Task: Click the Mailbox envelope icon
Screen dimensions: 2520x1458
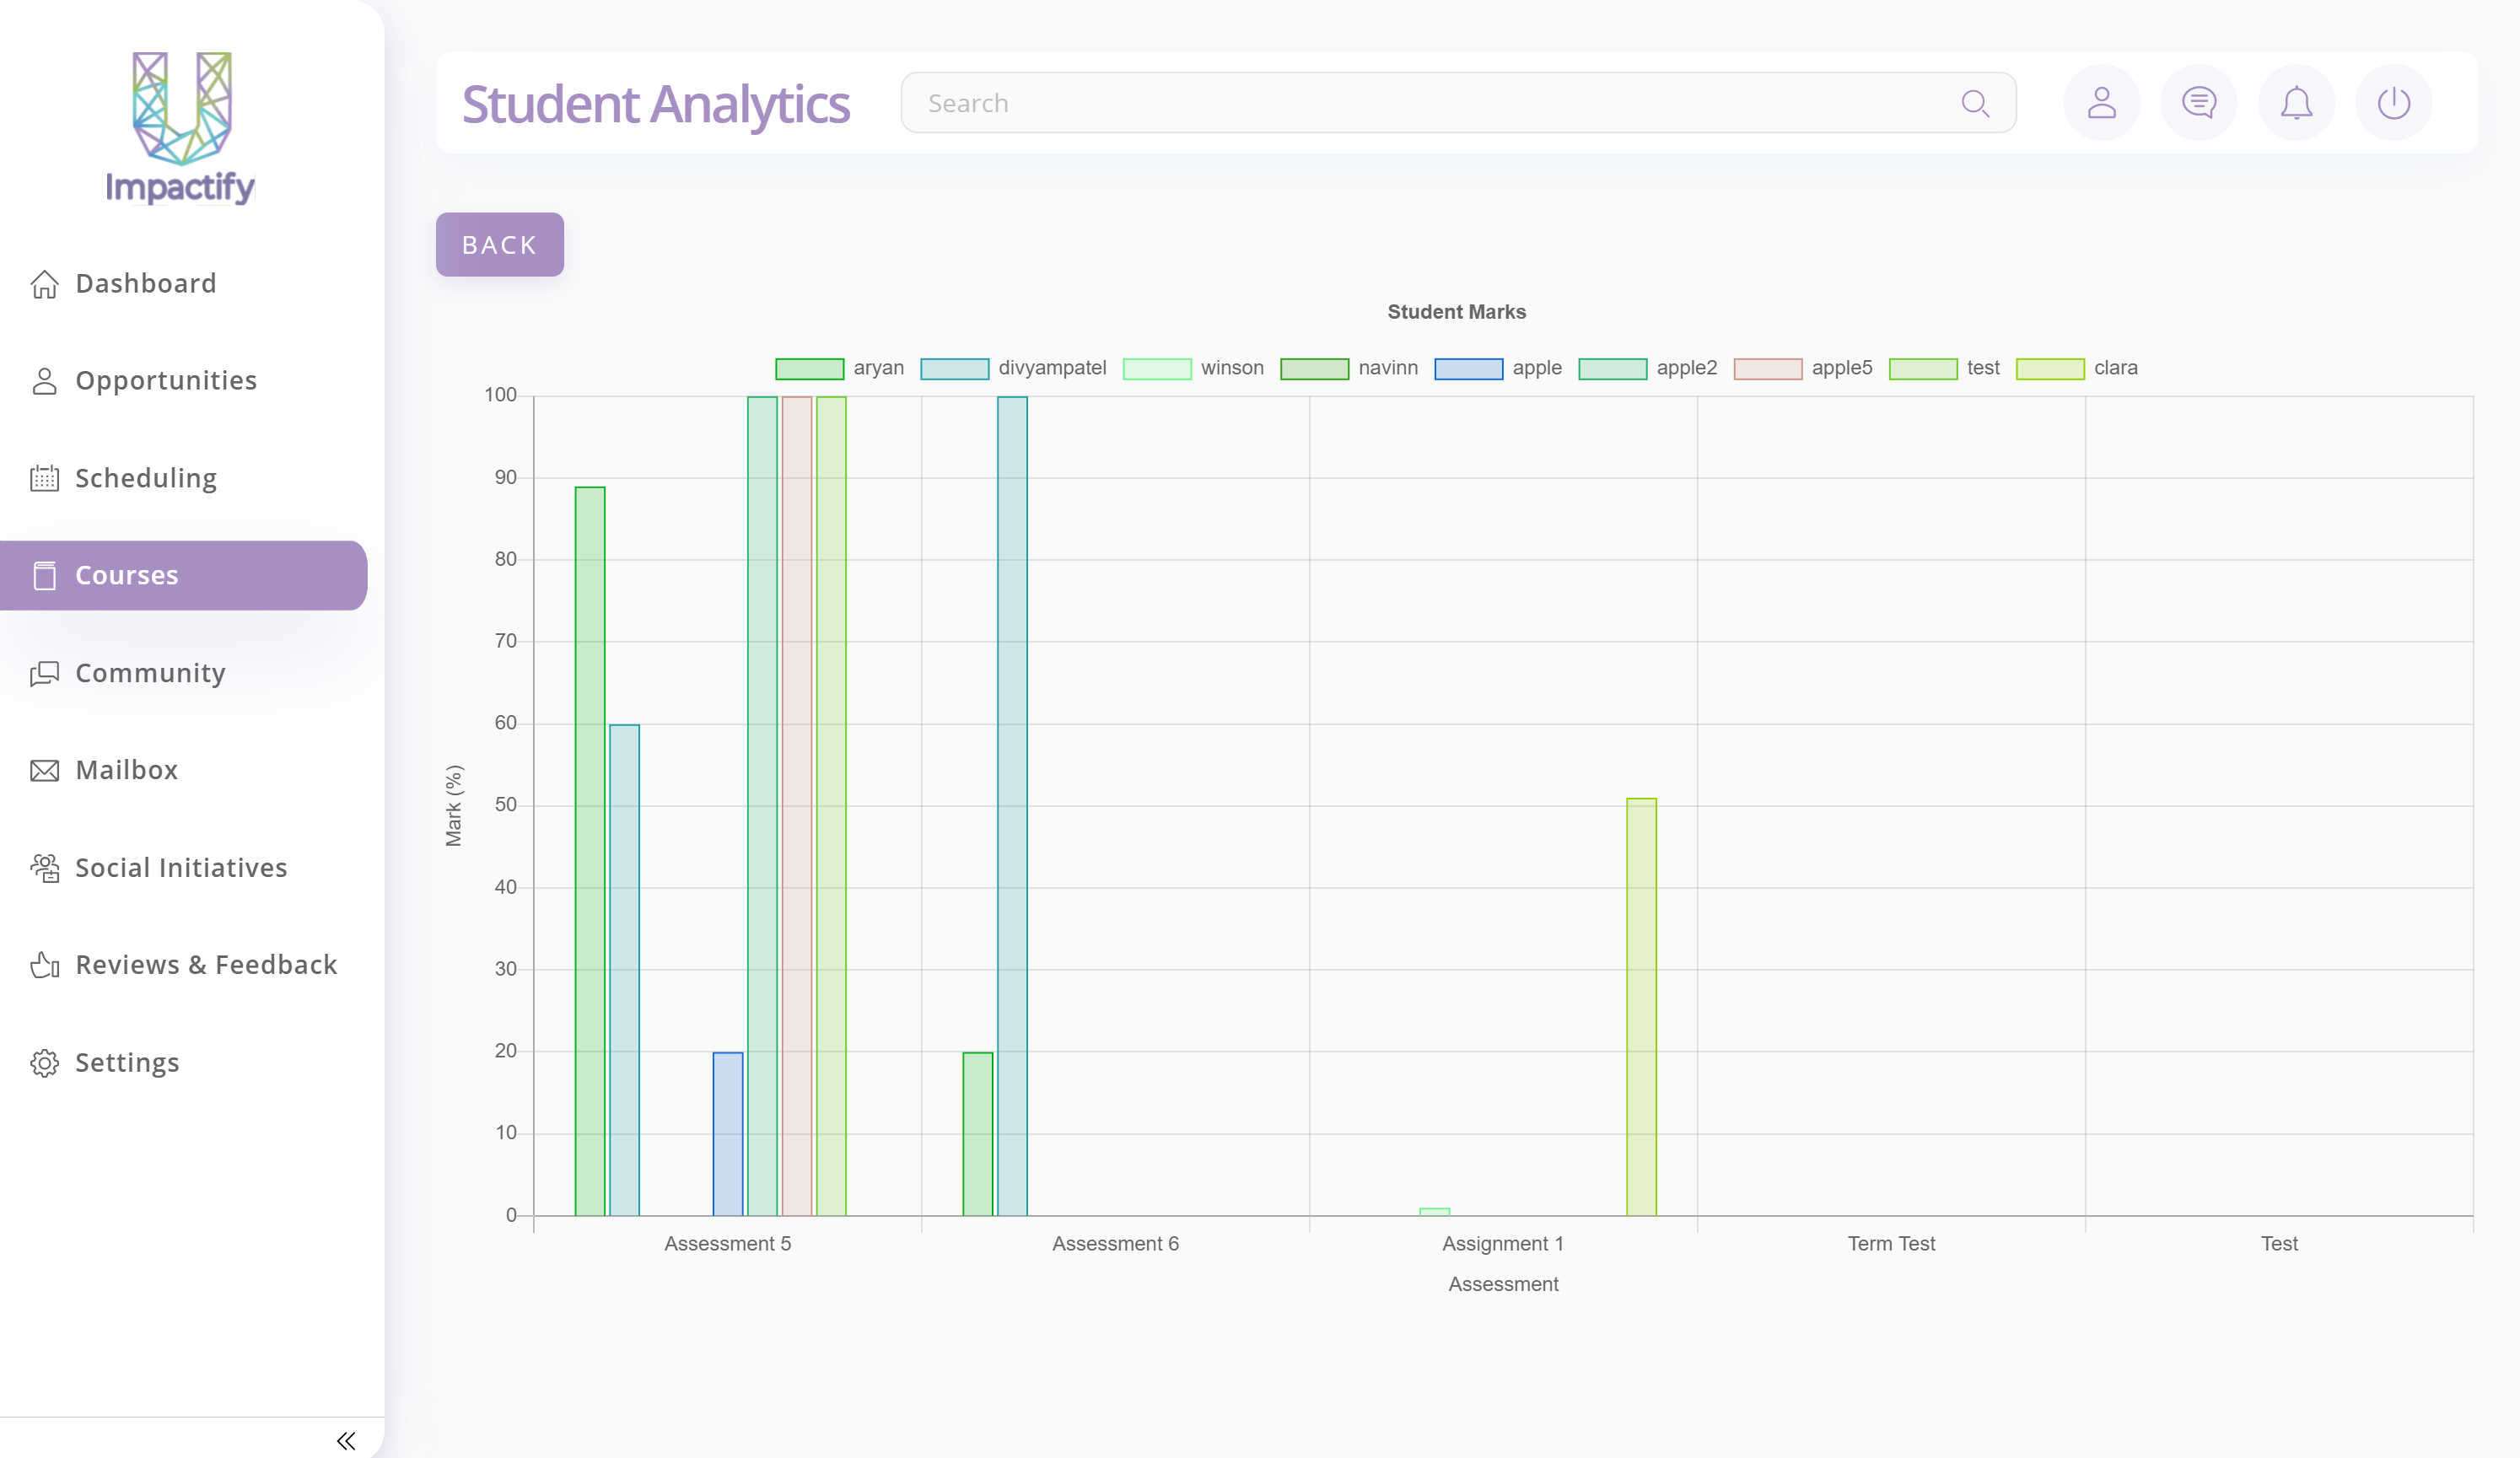Action: [x=44, y=770]
